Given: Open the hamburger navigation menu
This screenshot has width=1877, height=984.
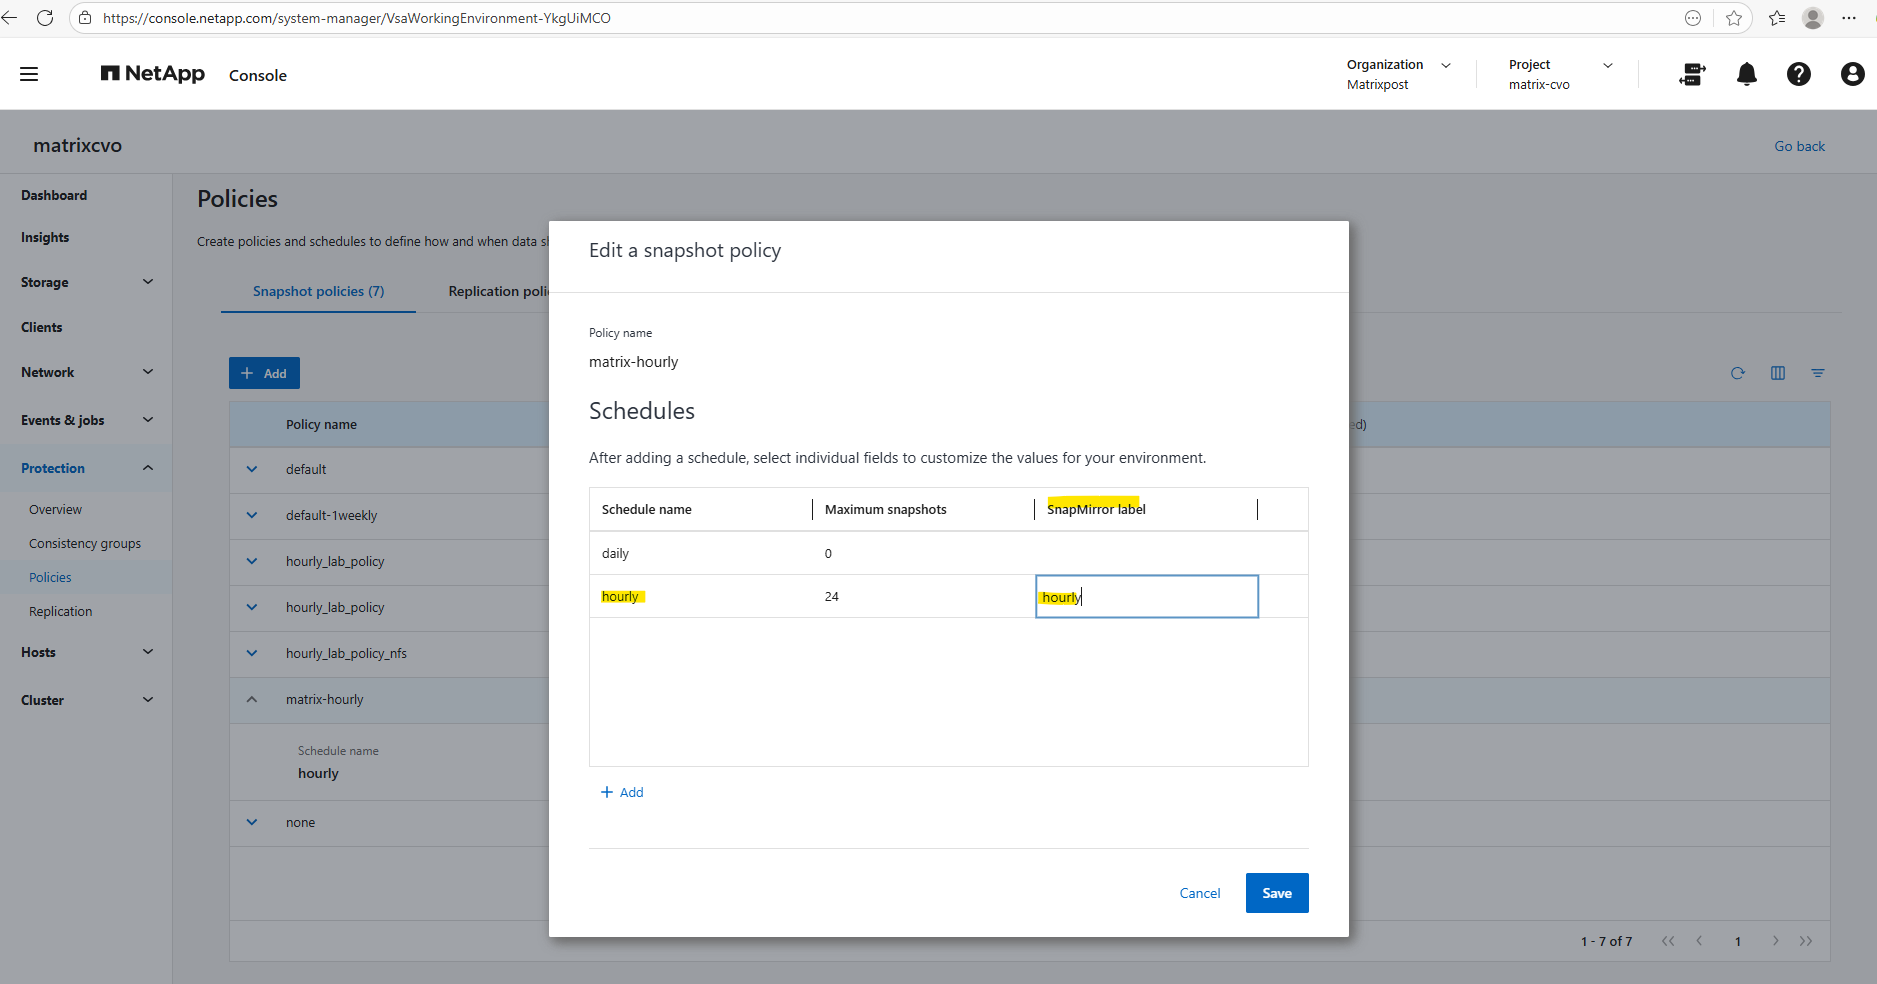Looking at the screenshot, I should [x=29, y=74].
